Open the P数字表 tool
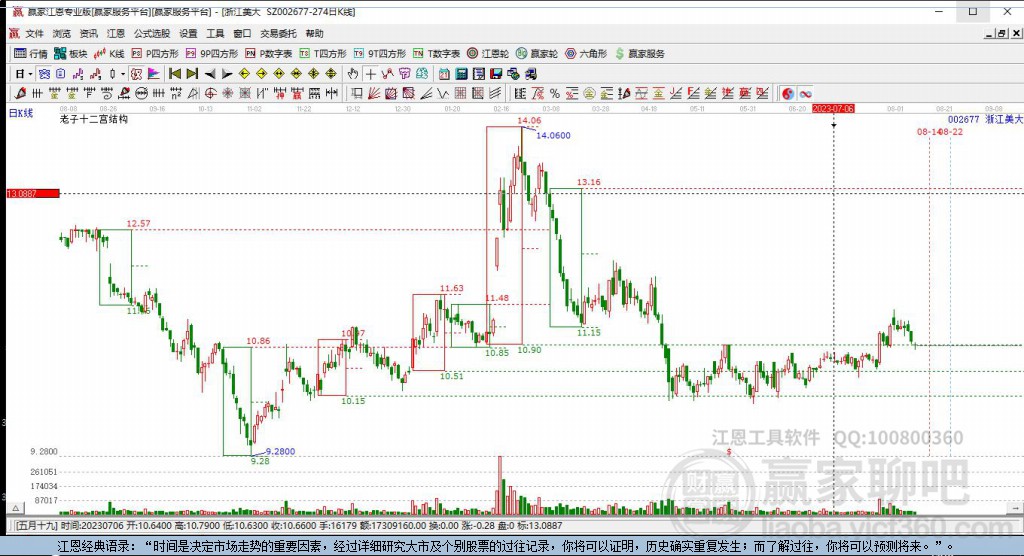The height and width of the screenshot is (556, 1024). pos(268,54)
